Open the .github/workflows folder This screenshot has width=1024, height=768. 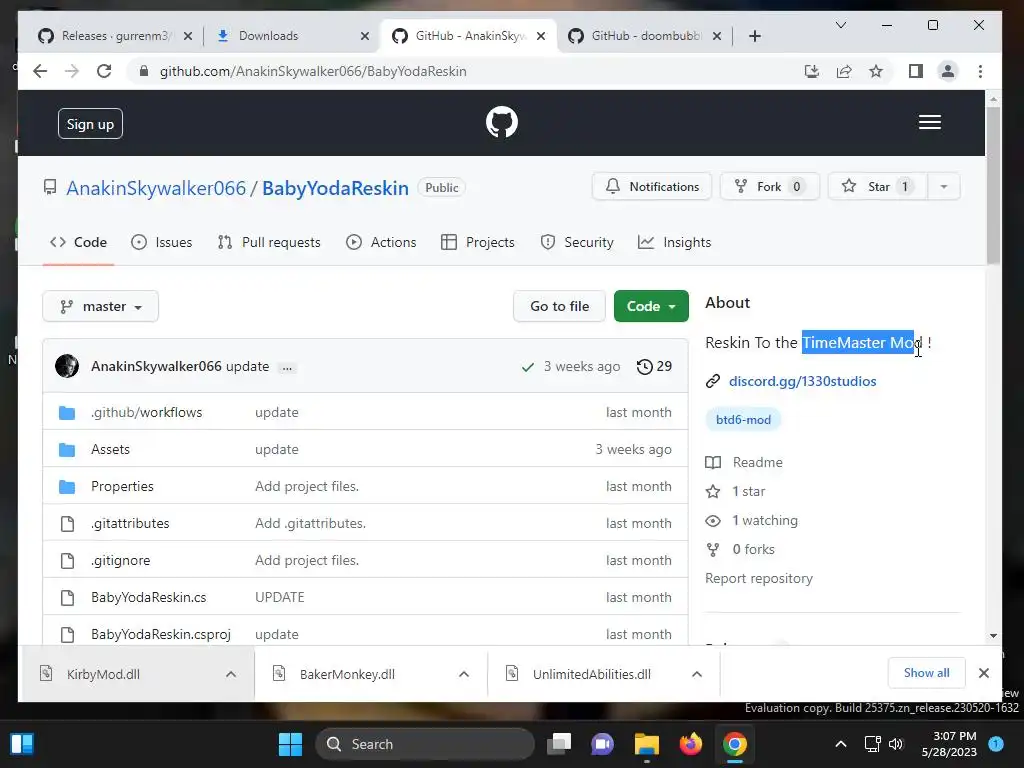click(x=146, y=413)
